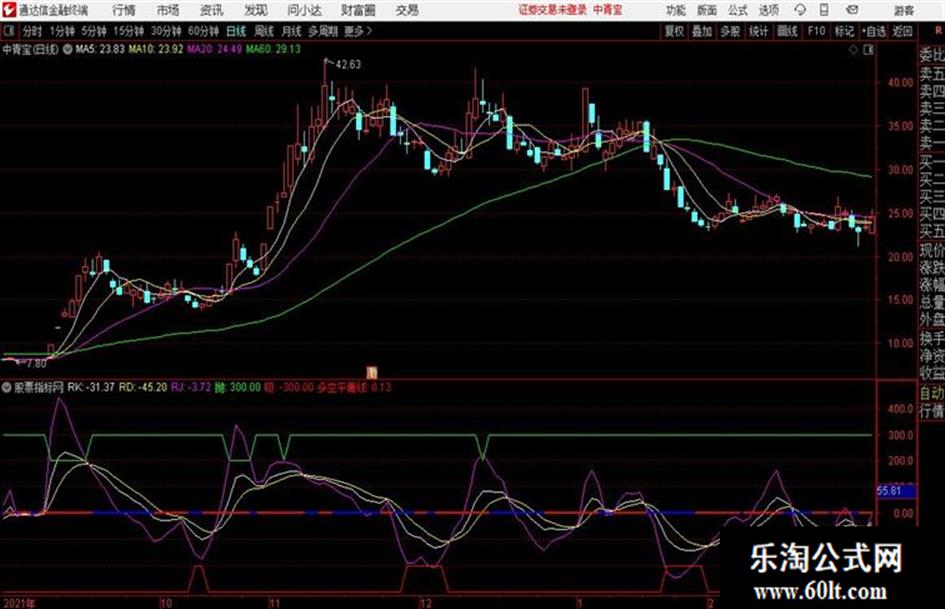Click the RD: -45.20 indicator value
The height and width of the screenshot is (609, 945).
point(143,387)
